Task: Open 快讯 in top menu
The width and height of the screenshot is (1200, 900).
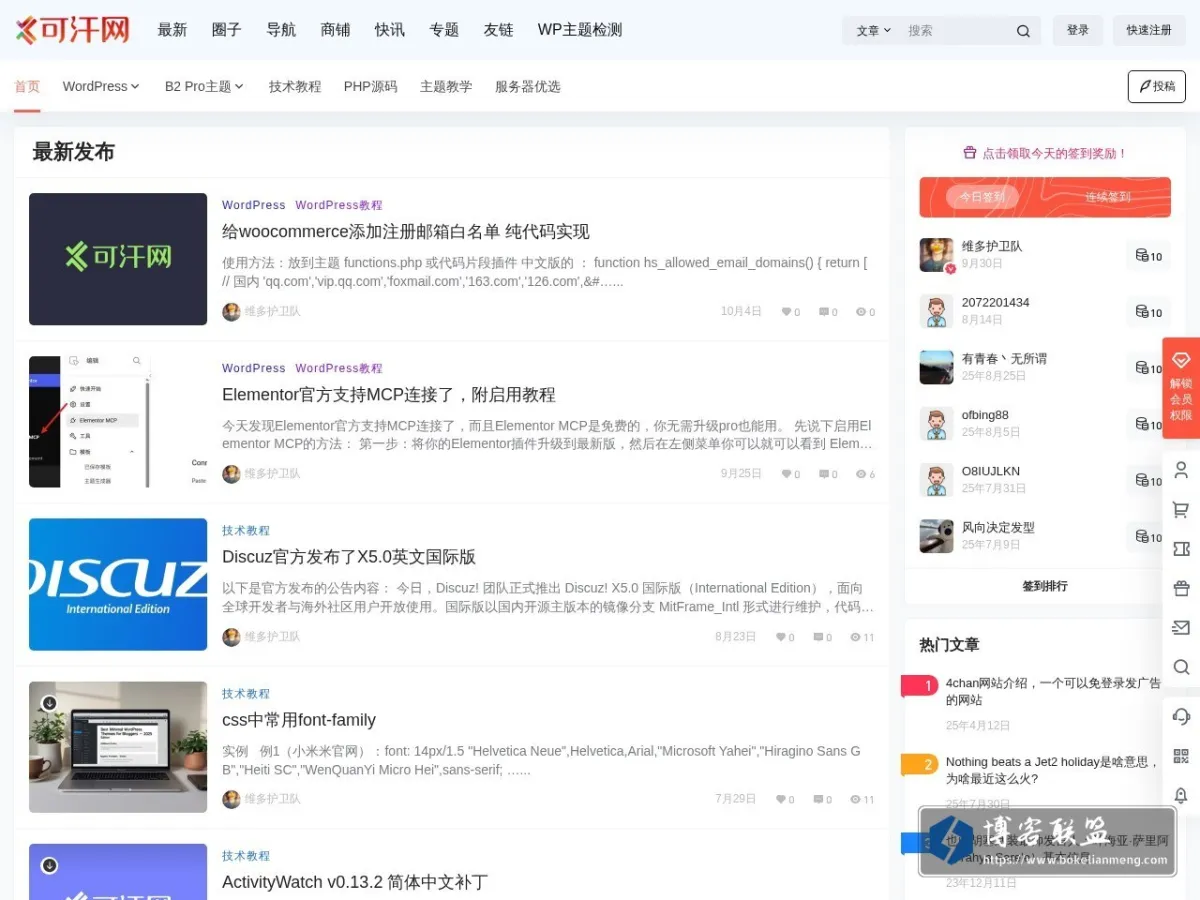Action: [x=390, y=30]
